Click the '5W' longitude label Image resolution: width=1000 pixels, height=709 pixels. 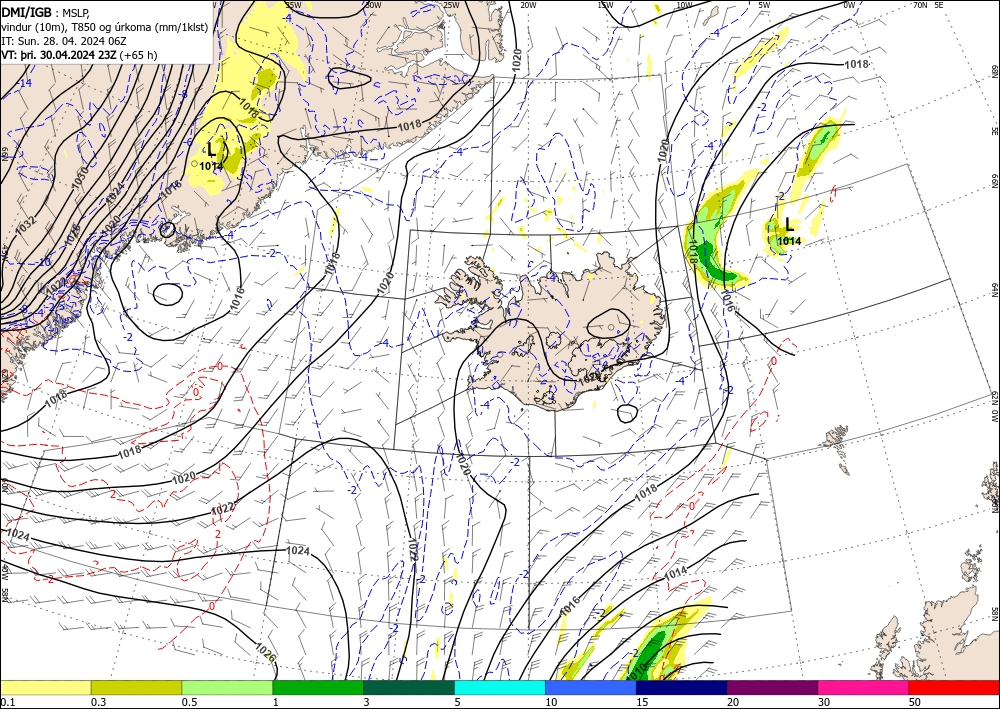[765, 5]
